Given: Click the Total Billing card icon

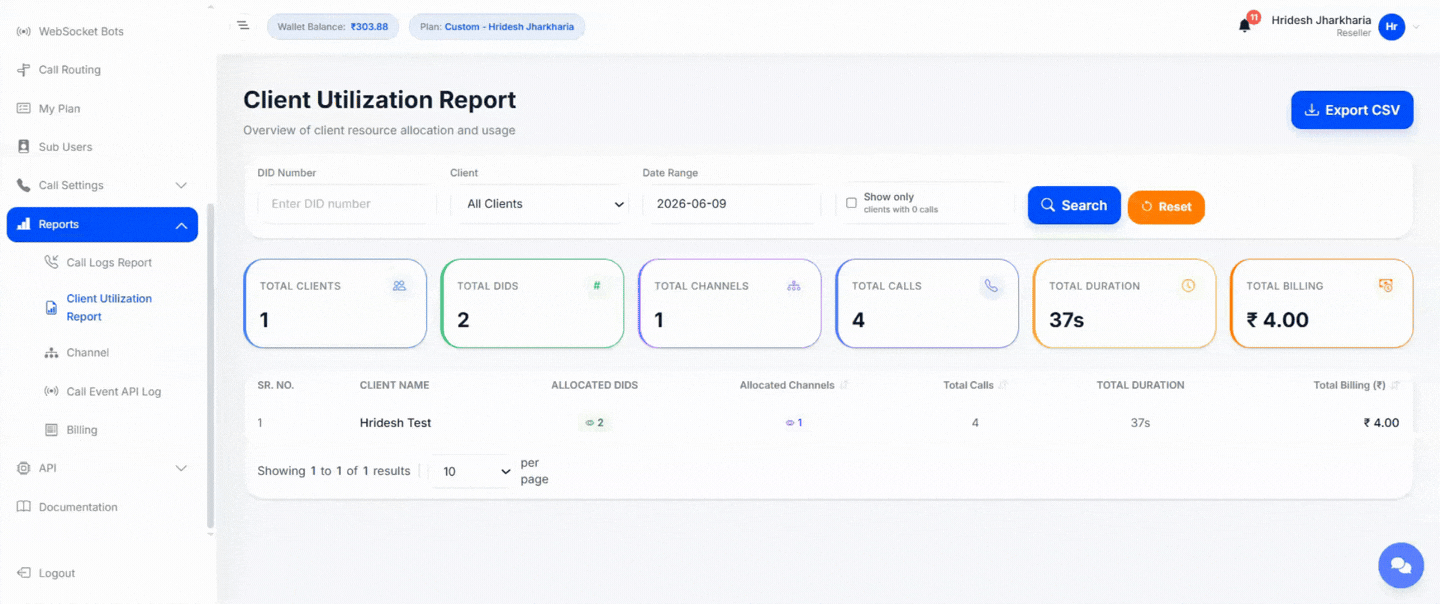Looking at the screenshot, I should [1385, 286].
